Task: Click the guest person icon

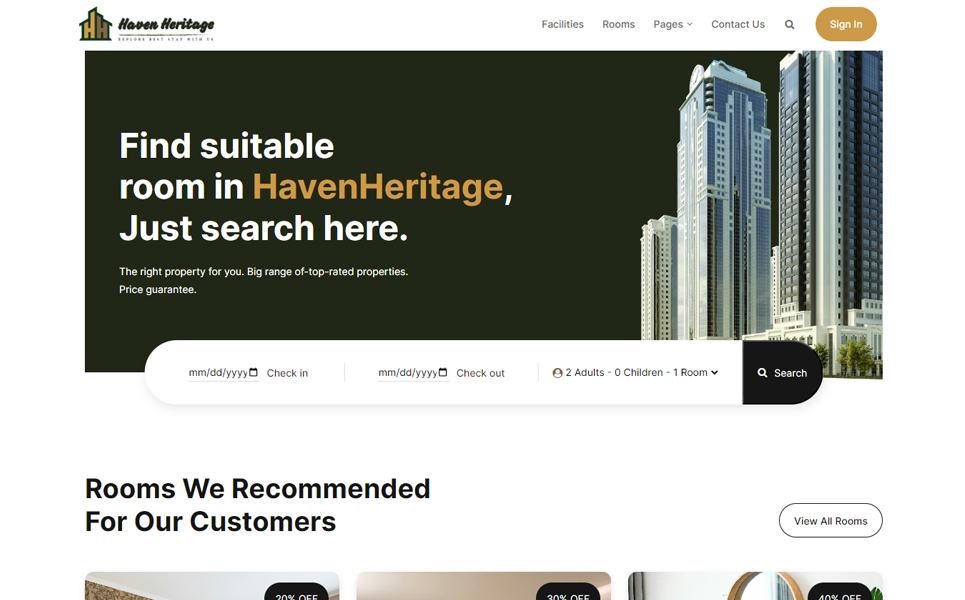Action: pos(558,373)
